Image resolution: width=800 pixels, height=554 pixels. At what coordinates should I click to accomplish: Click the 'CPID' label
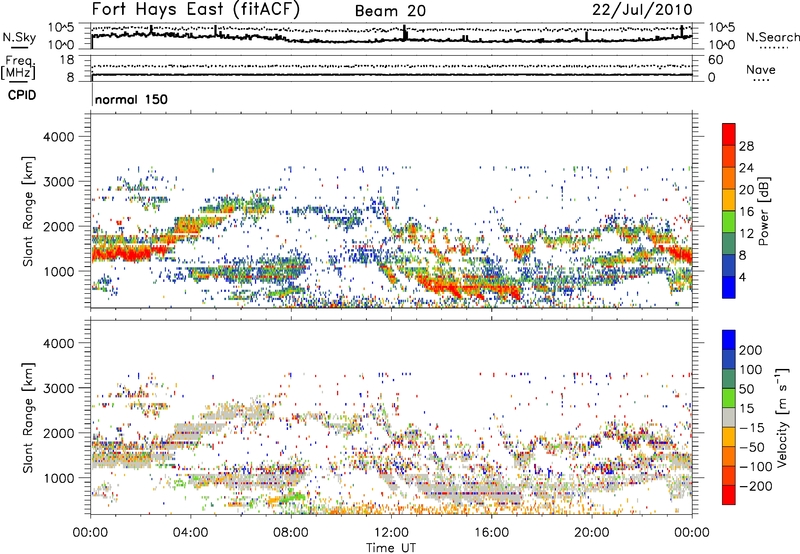tap(22, 95)
